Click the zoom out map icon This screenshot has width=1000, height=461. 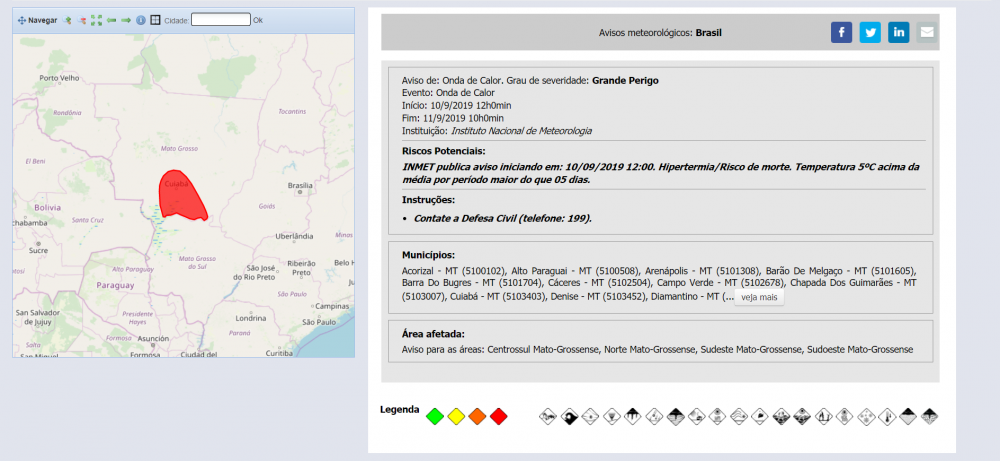point(82,20)
